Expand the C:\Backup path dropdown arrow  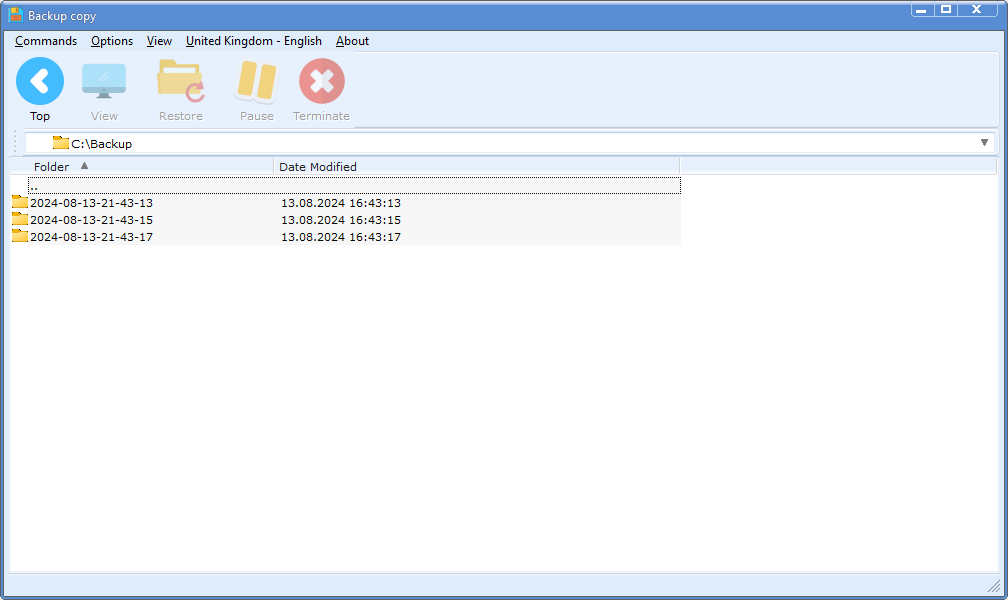coord(984,143)
